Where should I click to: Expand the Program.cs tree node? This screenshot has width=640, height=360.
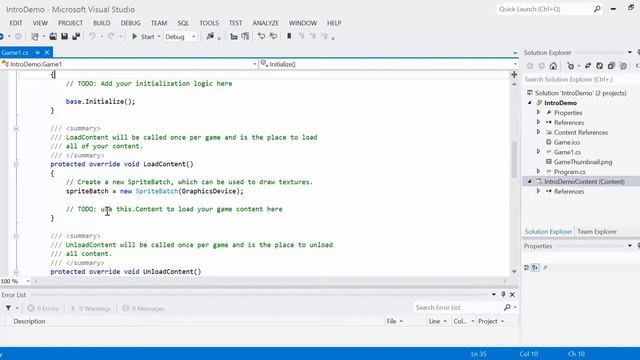[538, 171]
